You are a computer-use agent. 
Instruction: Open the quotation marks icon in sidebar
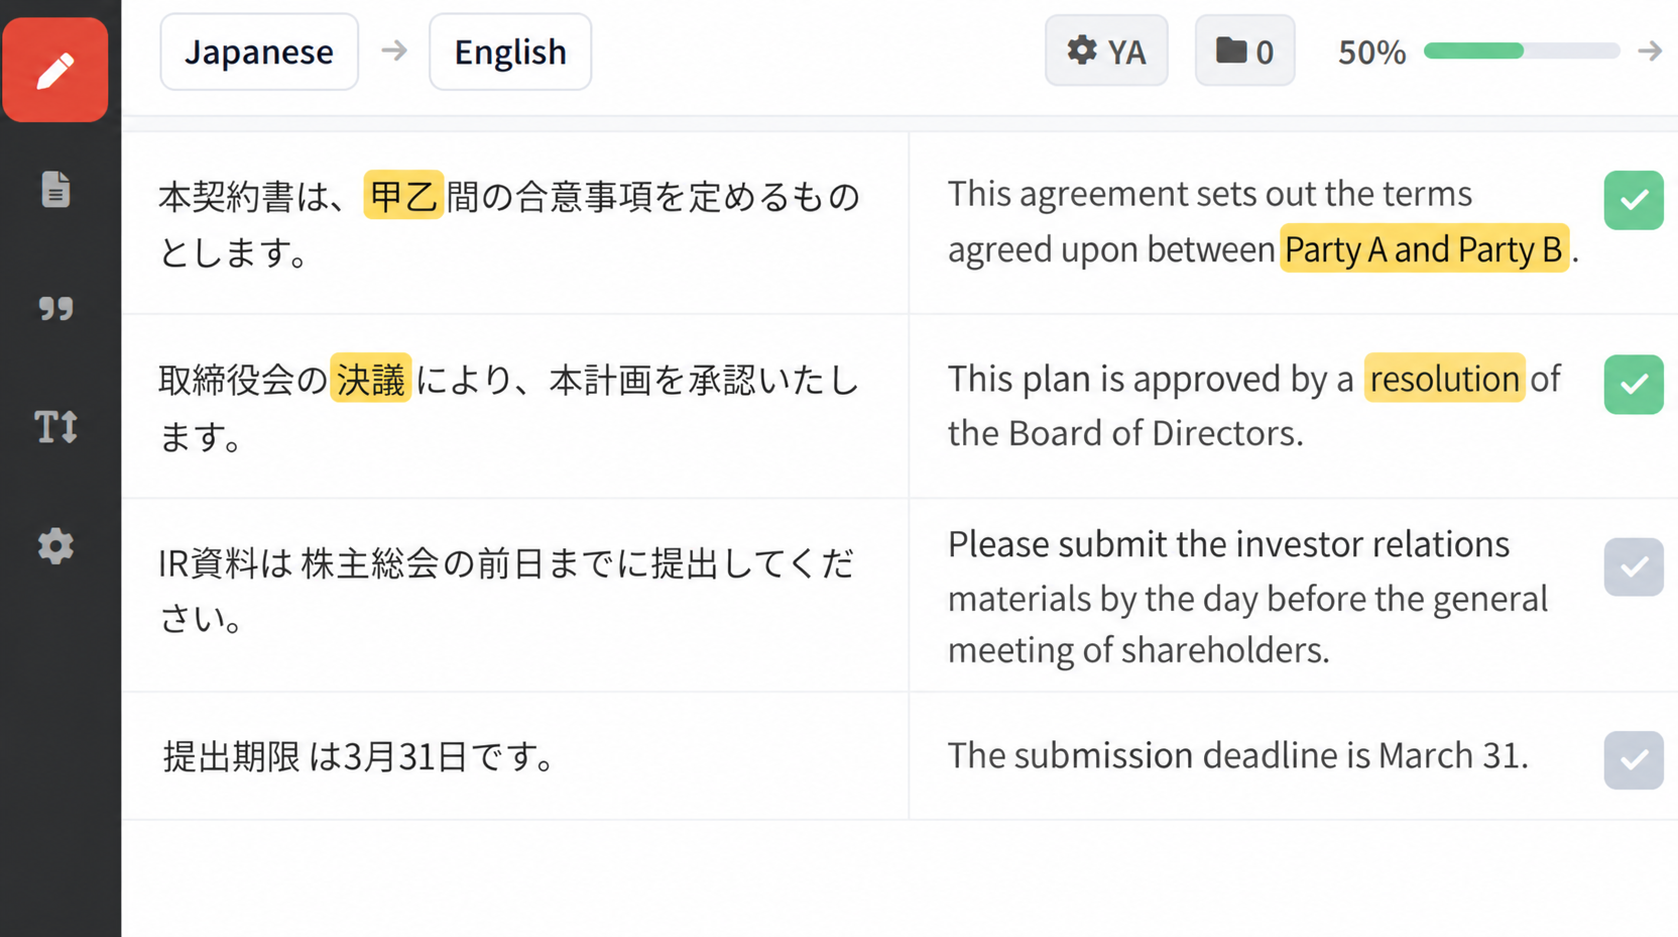click(56, 308)
